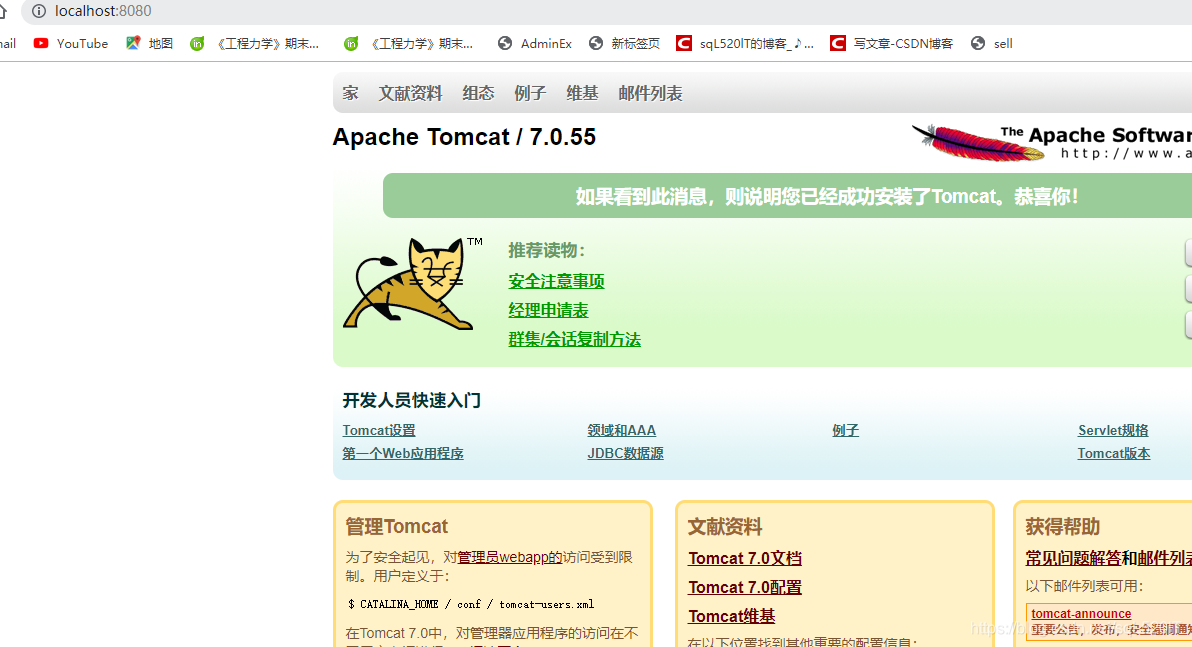Viewport: 1192px width, 647px height.
Task: Open the sell bookmark
Action: click(991, 43)
